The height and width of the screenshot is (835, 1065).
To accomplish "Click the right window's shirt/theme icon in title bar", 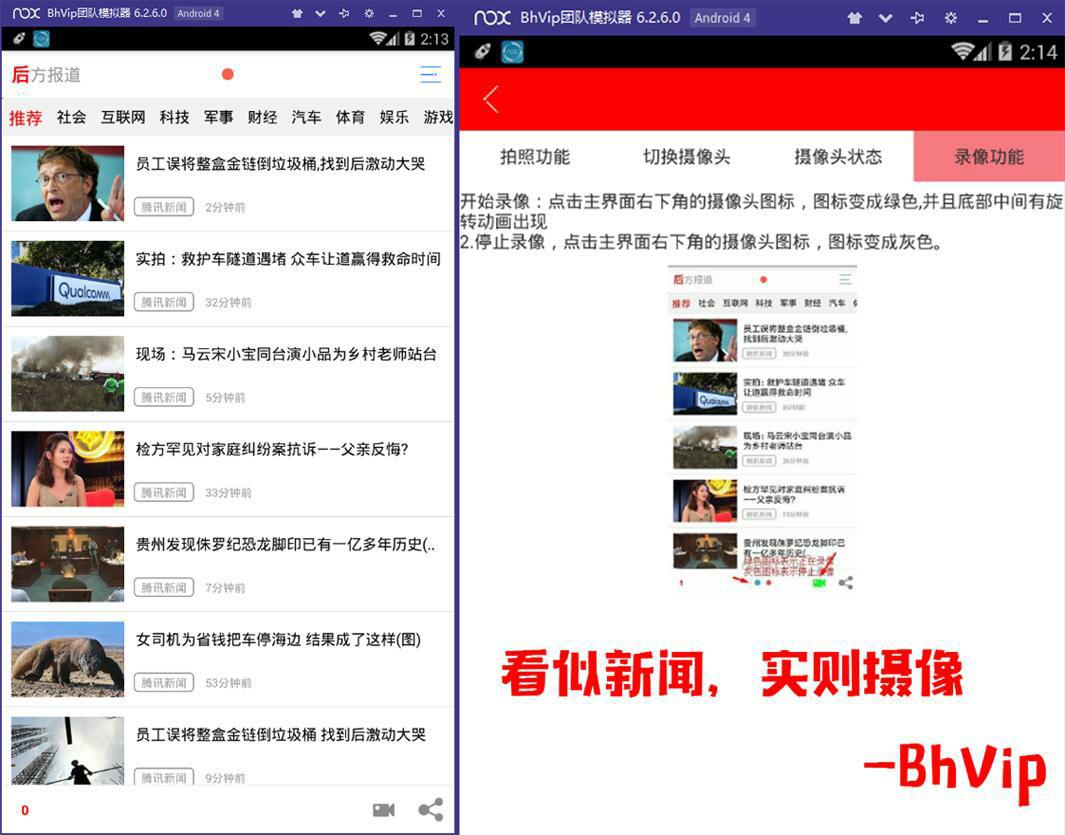I will pos(854,18).
